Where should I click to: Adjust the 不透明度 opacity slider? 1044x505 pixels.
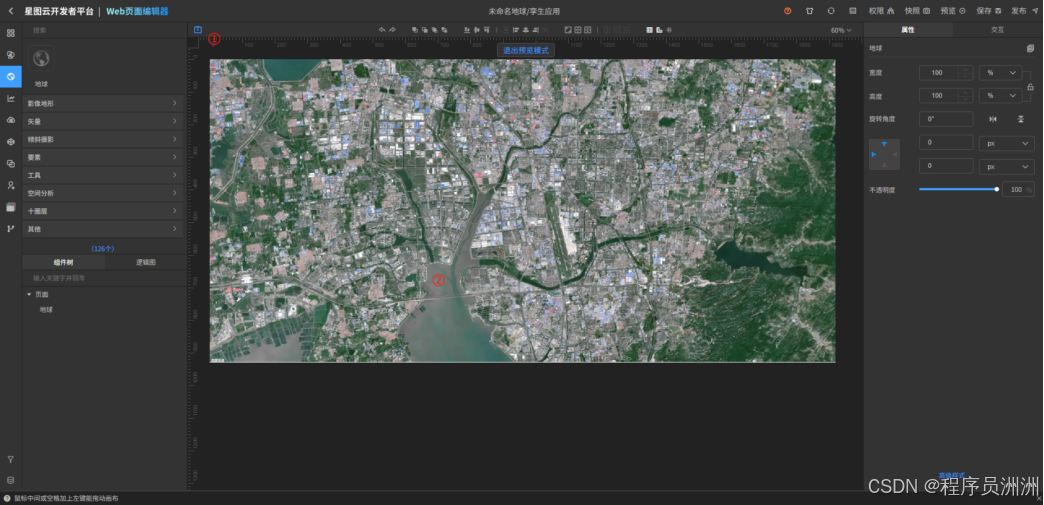click(958, 189)
